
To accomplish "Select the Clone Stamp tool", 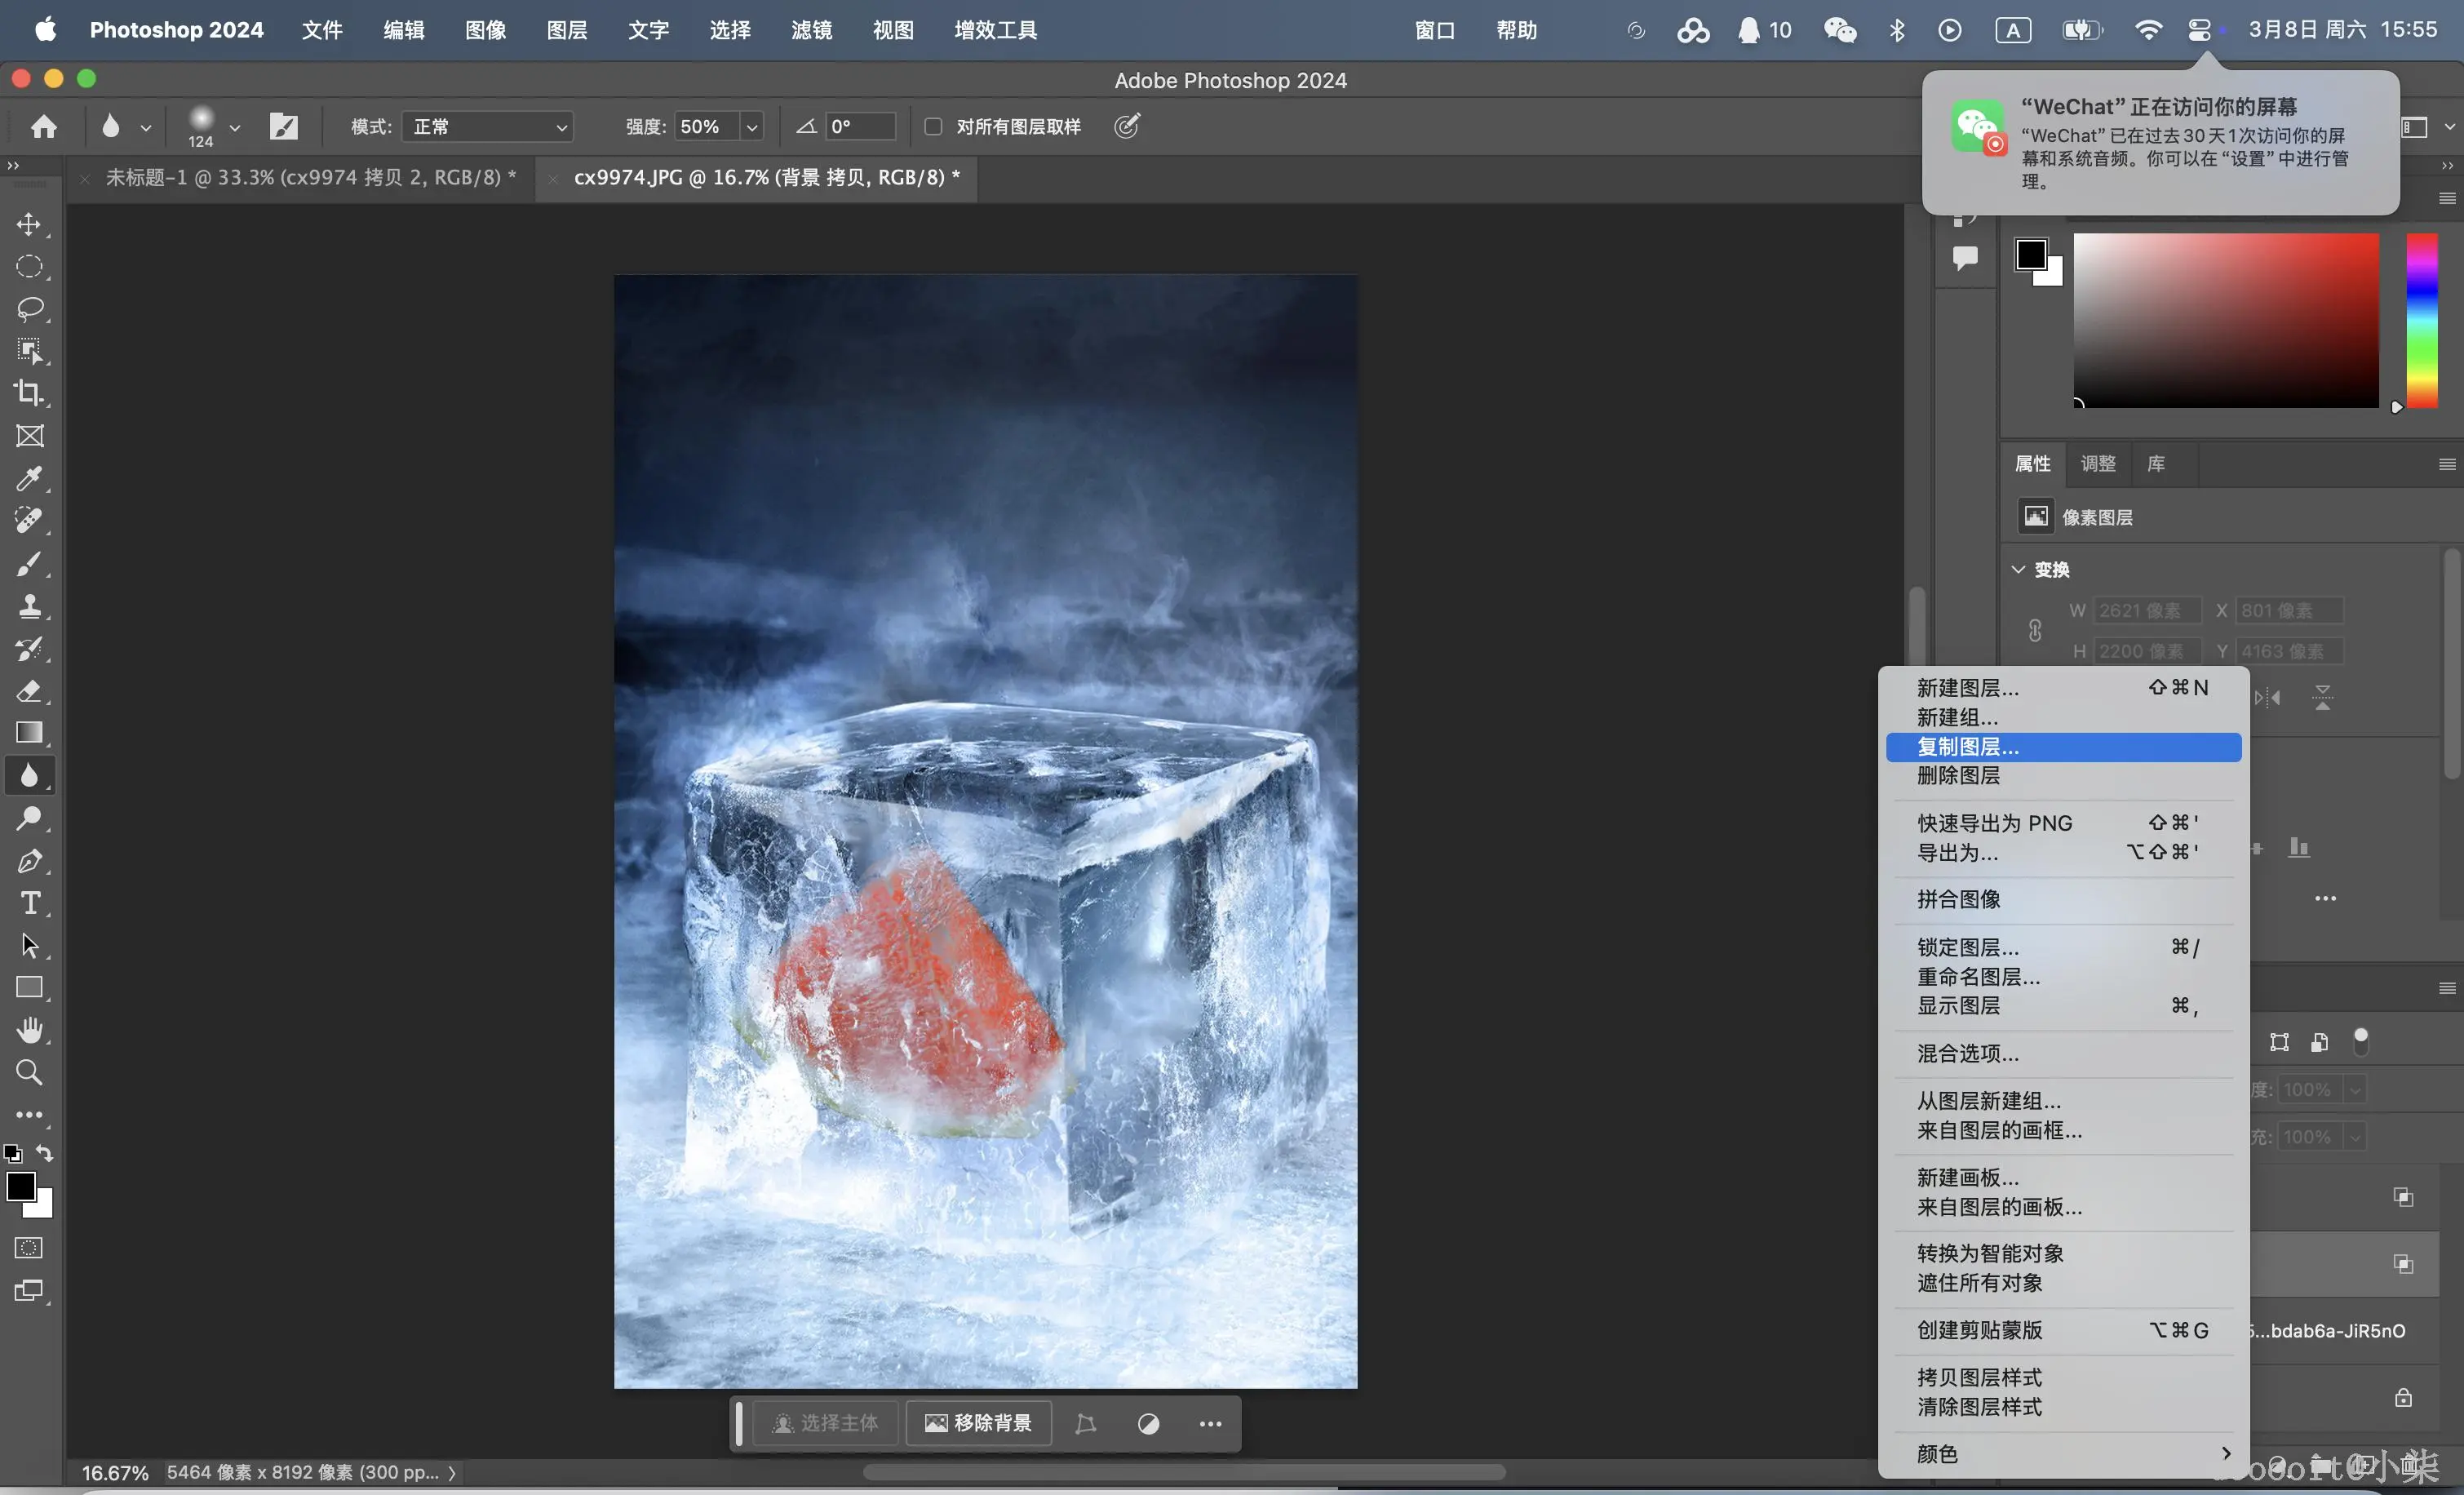I will pos(29,606).
